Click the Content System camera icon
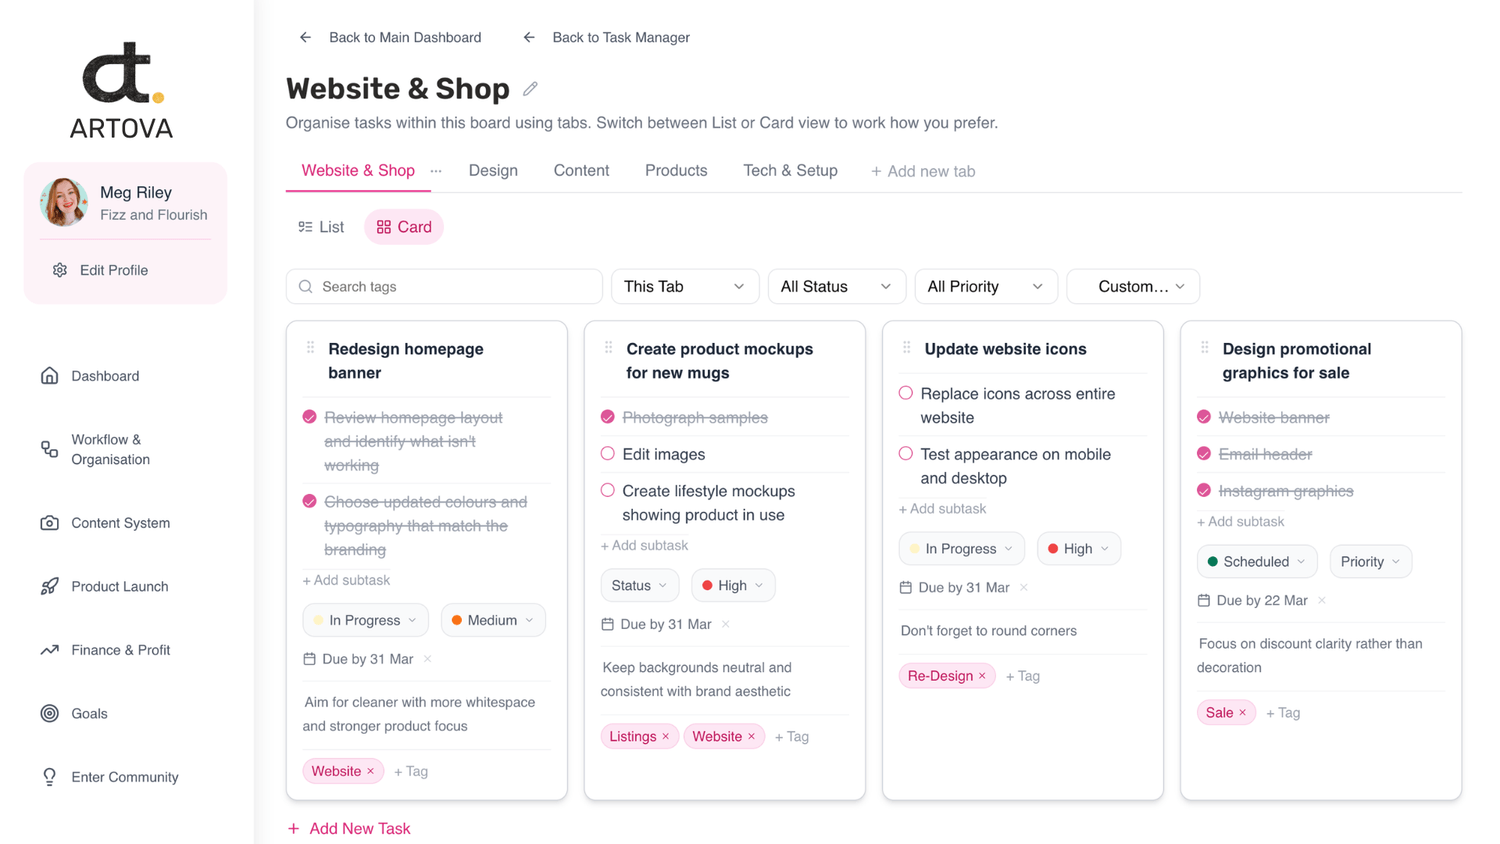The image size is (1500, 844). tap(49, 523)
